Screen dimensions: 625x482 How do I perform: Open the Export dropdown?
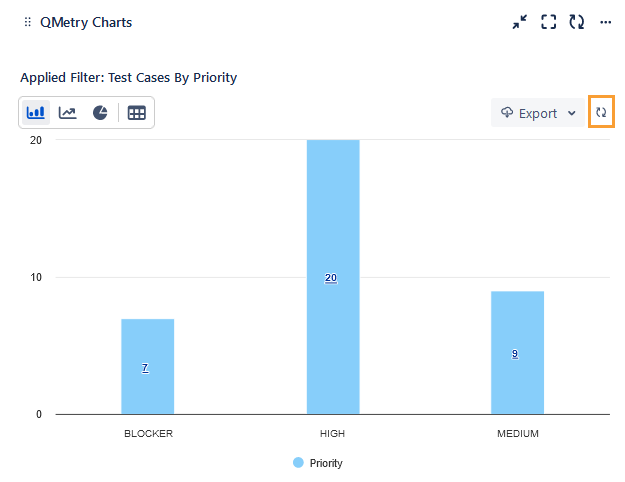[x=539, y=113]
